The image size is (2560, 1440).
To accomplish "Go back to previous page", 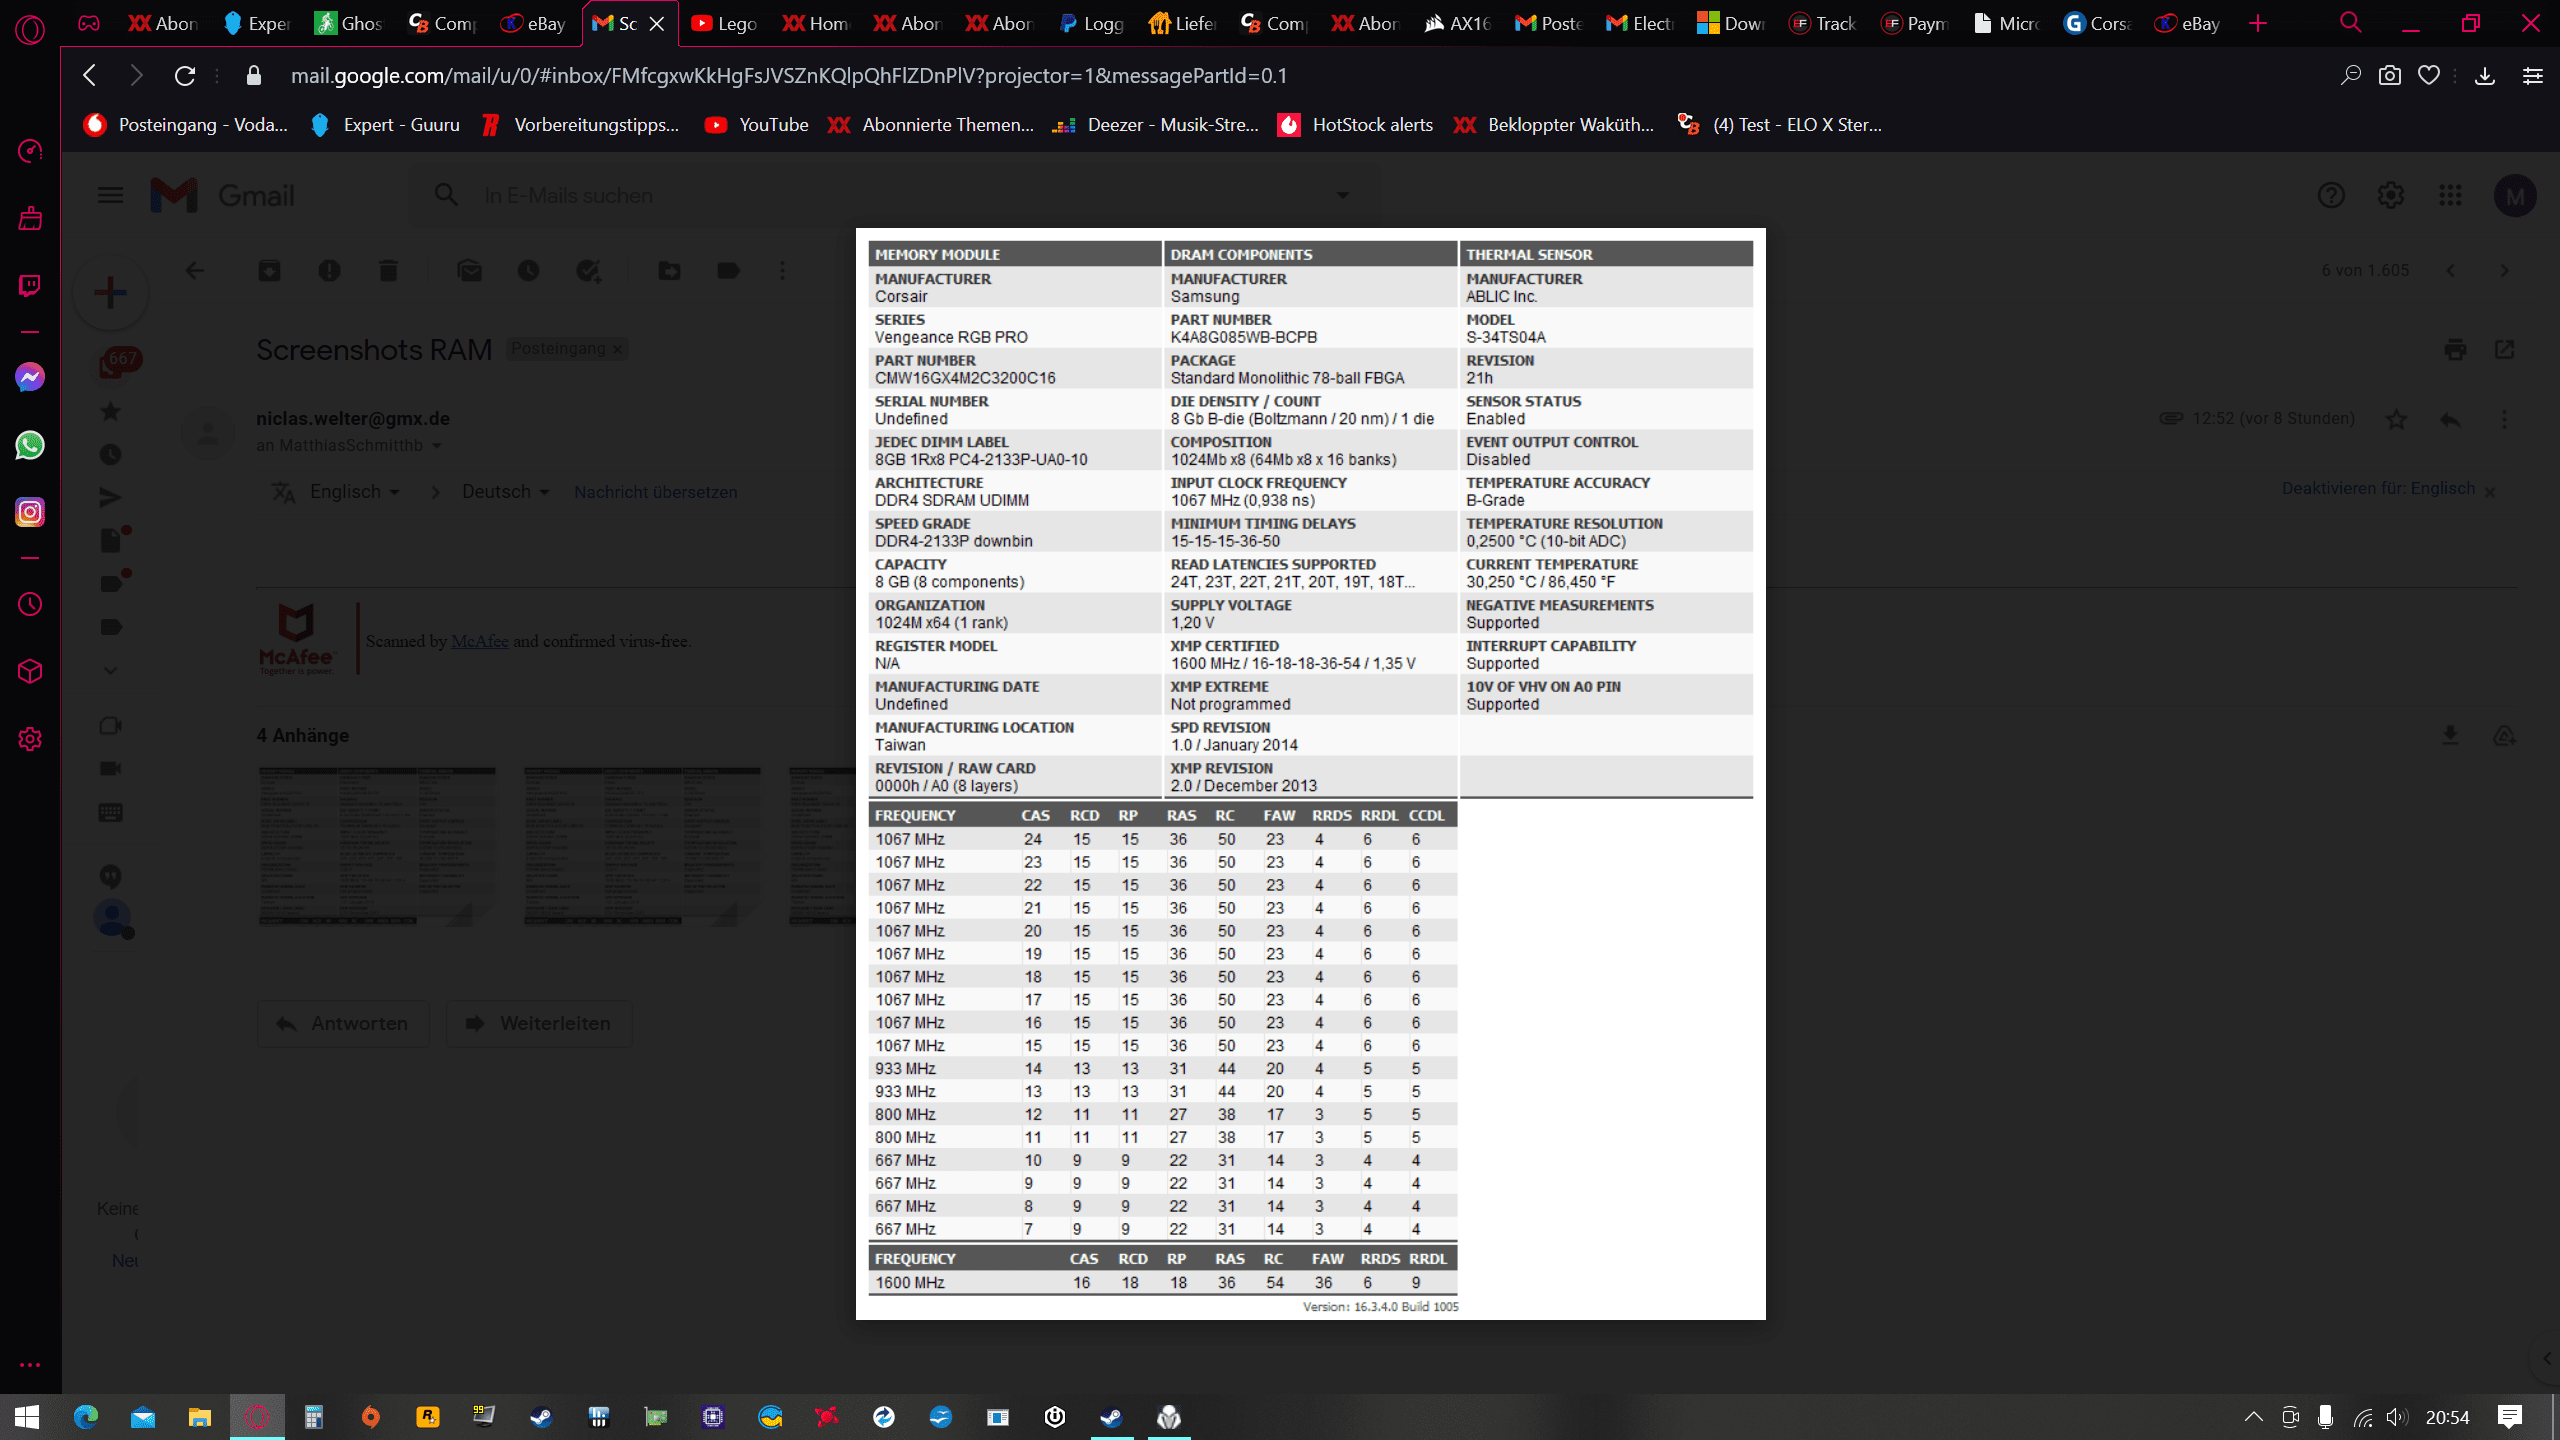I will (x=90, y=75).
